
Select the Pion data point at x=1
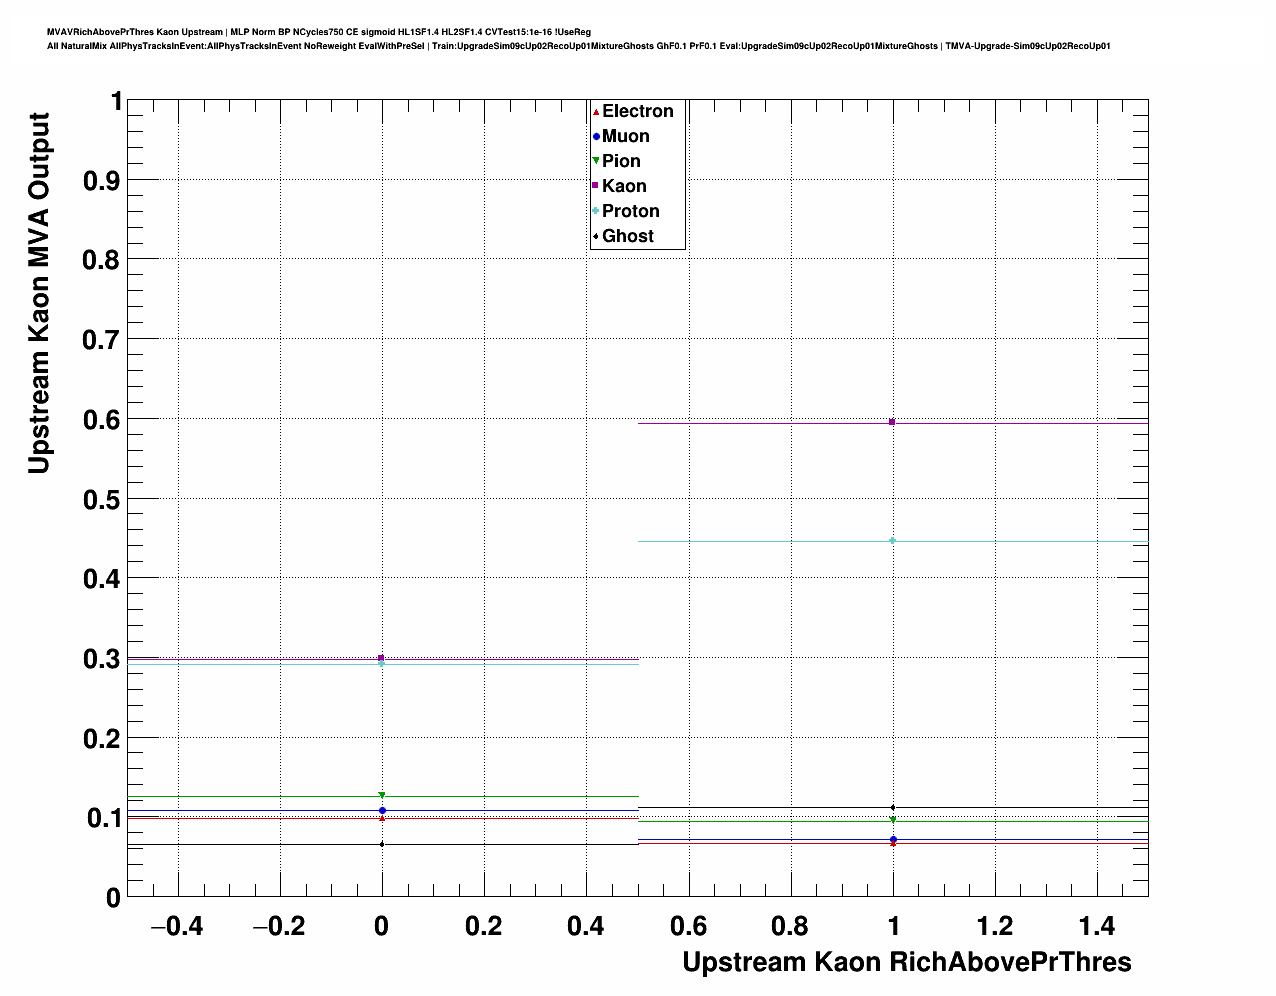[892, 820]
